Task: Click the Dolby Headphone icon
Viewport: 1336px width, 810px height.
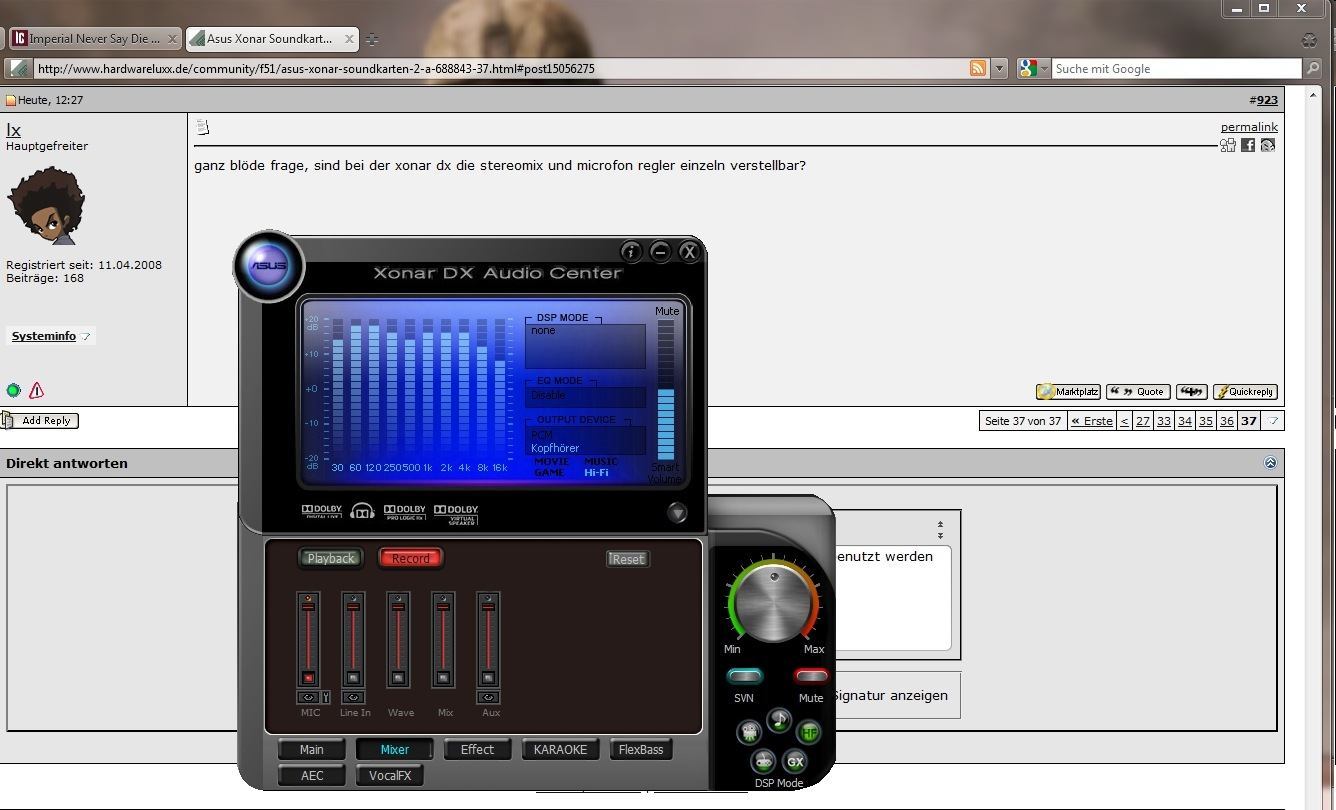Action: (363, 512)
